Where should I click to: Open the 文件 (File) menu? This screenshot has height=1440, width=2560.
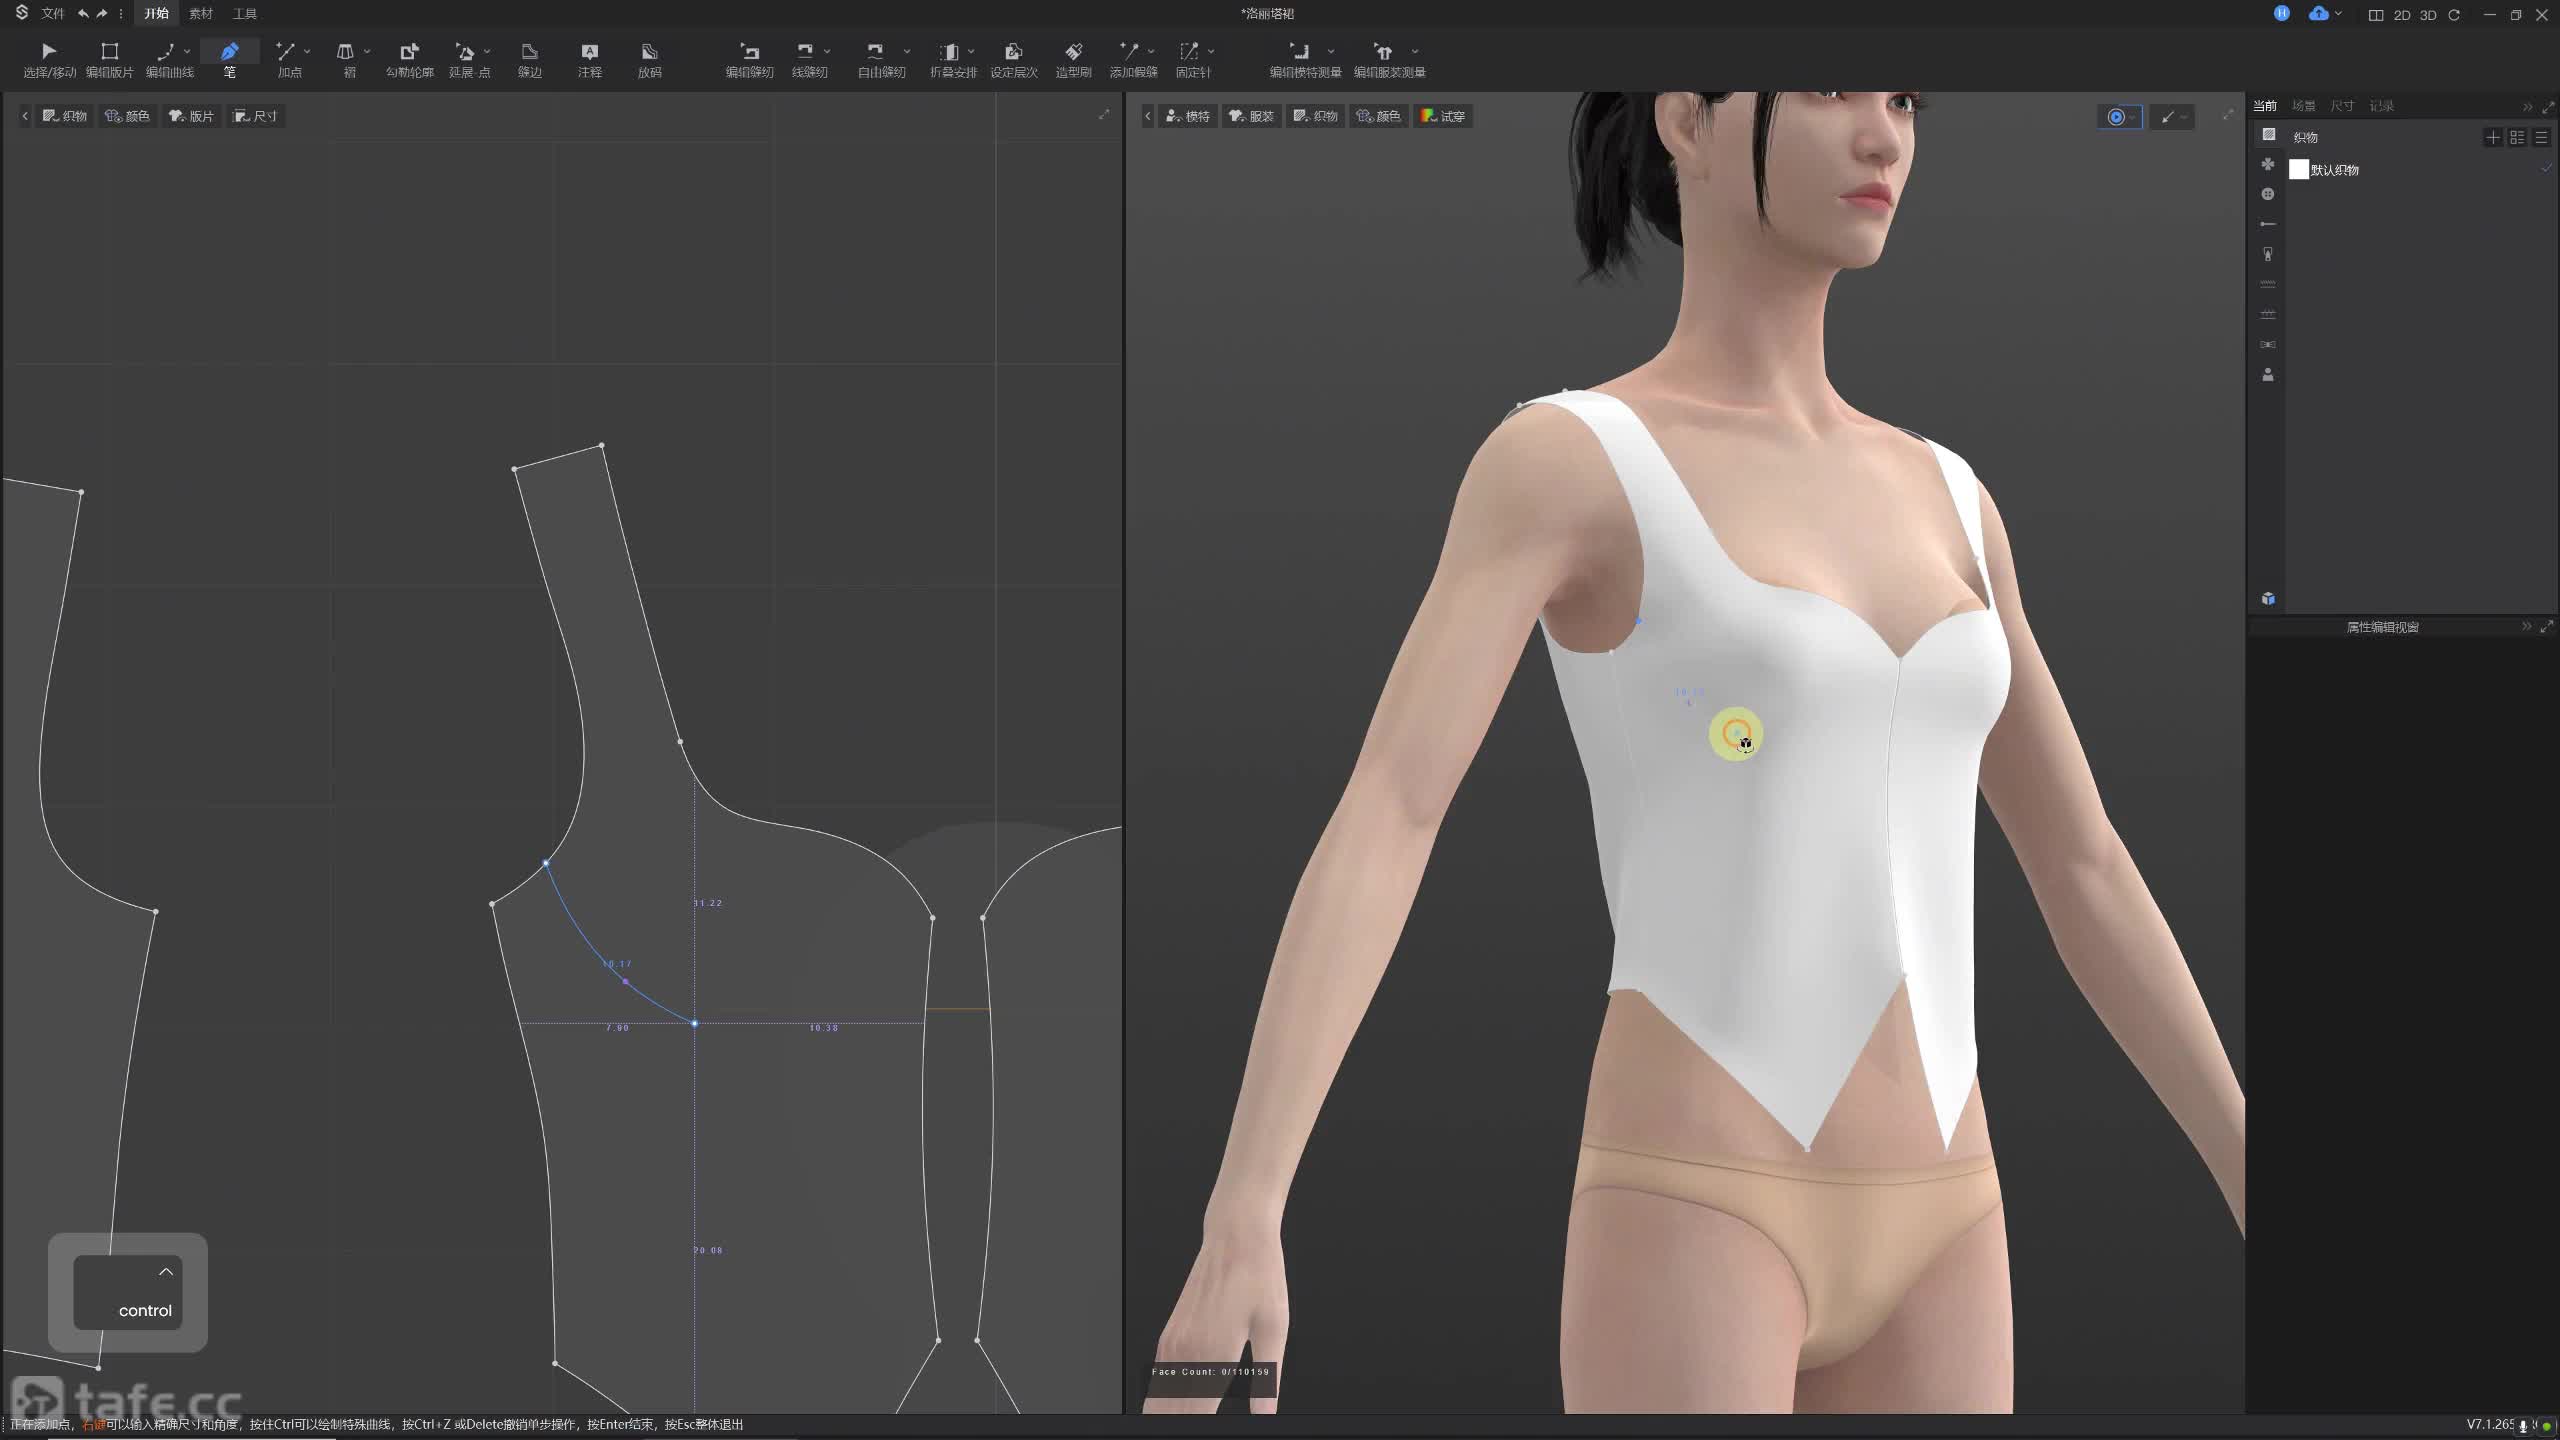click(x=52, y=14)
